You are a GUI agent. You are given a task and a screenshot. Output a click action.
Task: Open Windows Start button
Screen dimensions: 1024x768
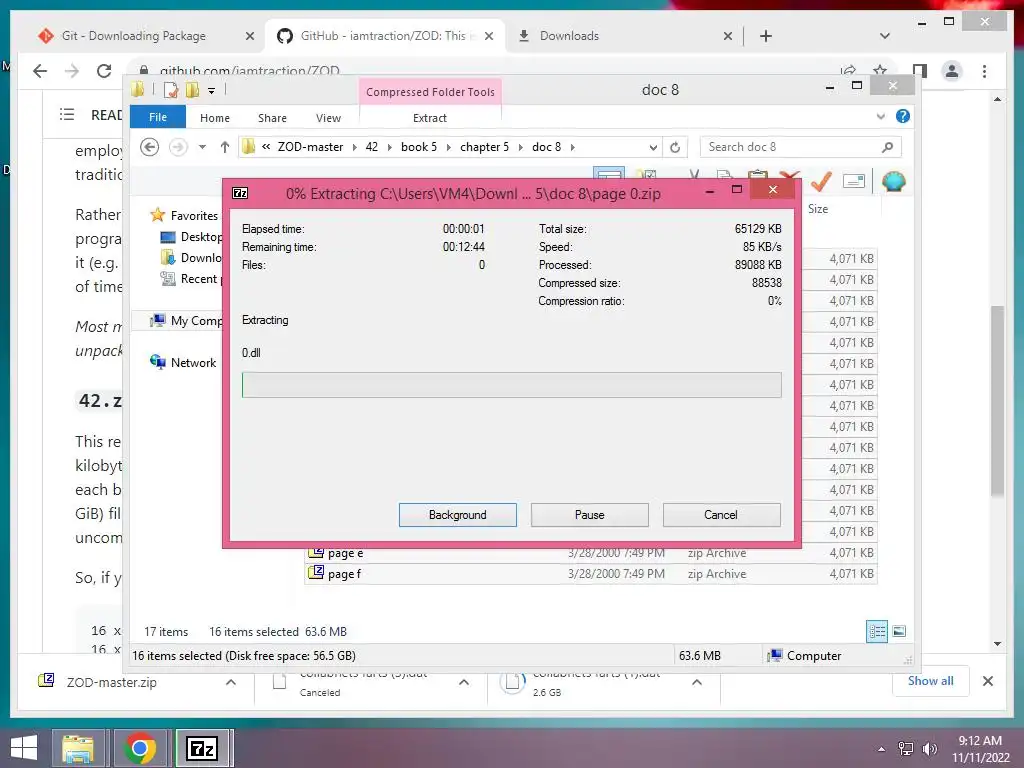point(24,748)
